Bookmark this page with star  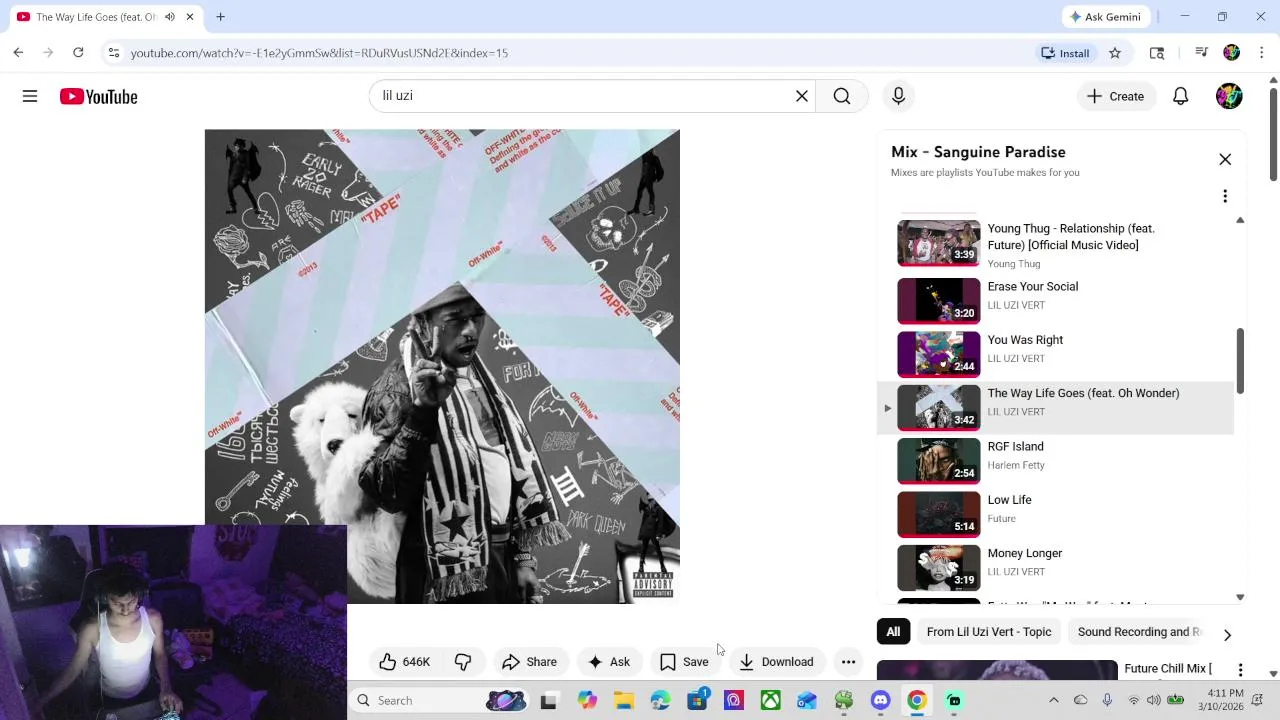(x=1115, y=53)
